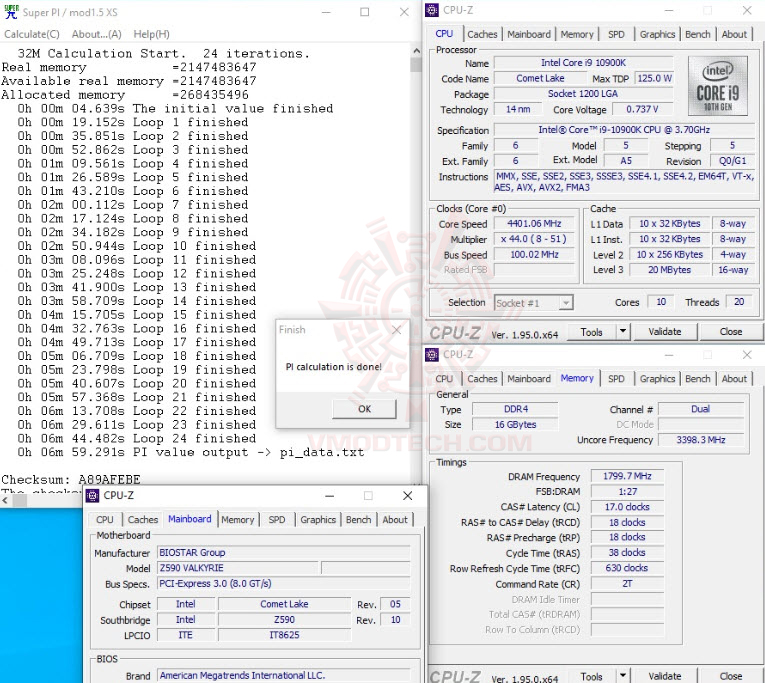This screenshot has height=683, width=765.
Task: Expand Tools dropdown arrow in Memory CPU-Z window
Action: click(x=623, y=676)
